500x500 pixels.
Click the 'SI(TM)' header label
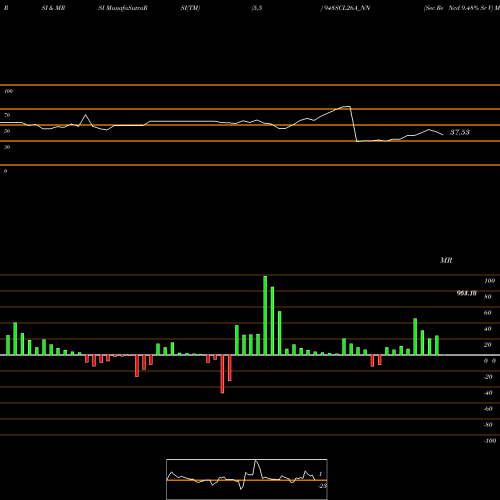(x=190, y=8)
